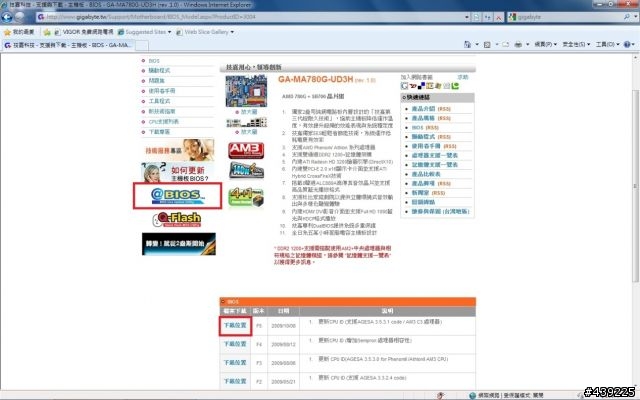Click the Print icon in command bar
The height and width of the screenshot is (400, 640).
pyautogui.click(x=518, y=44)
